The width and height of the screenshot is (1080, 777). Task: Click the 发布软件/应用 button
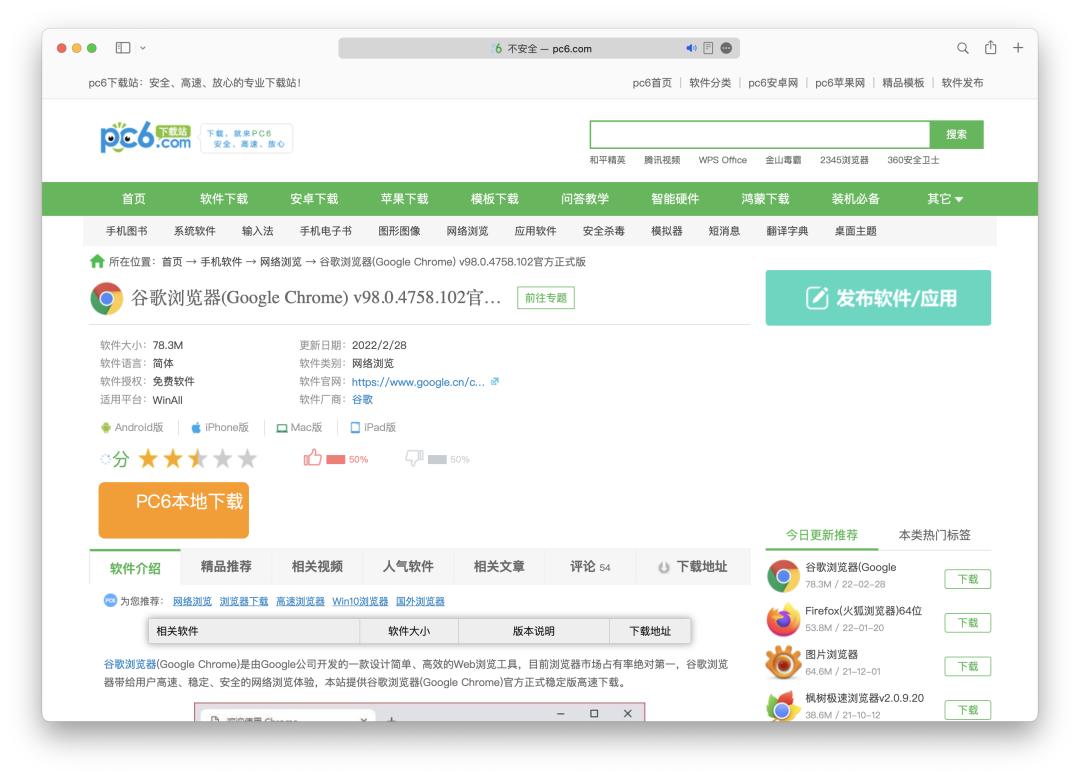coord(878,298)
